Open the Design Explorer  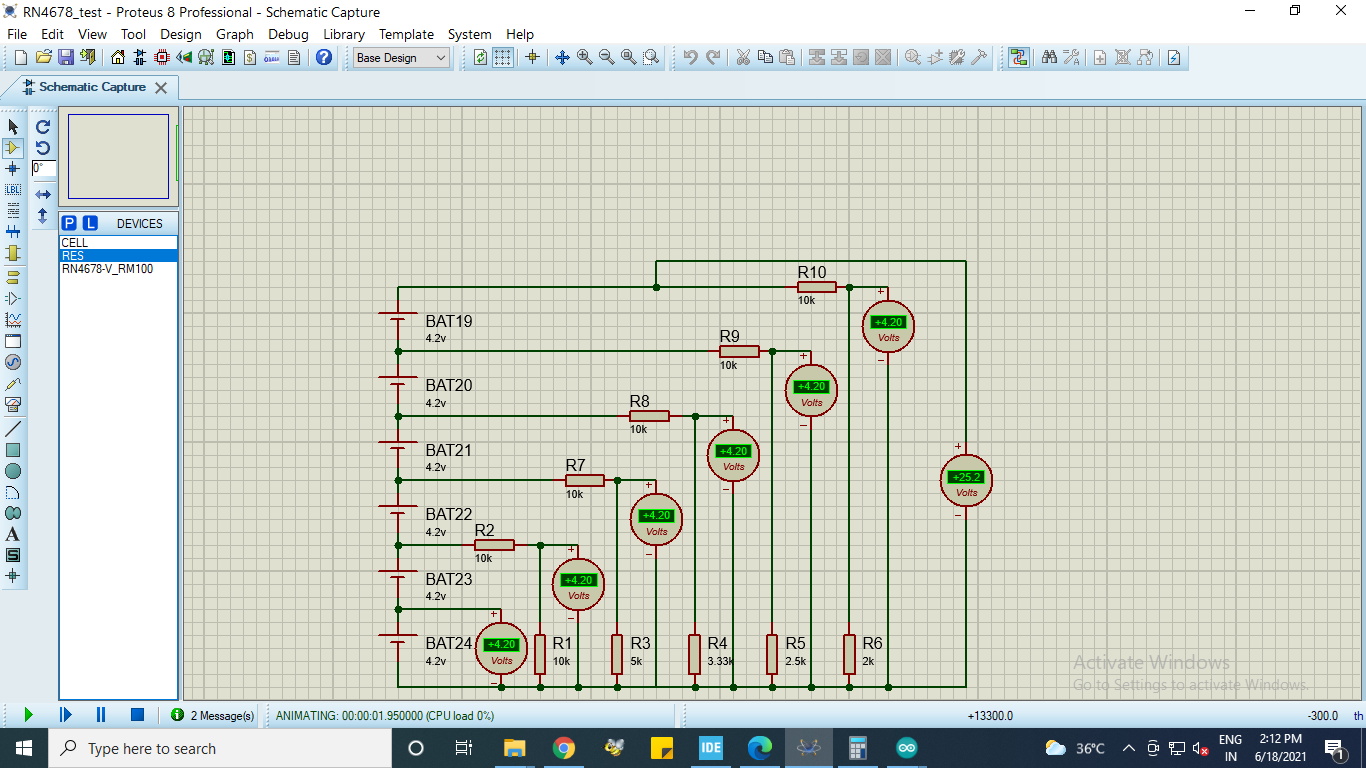tap(205, 57)
